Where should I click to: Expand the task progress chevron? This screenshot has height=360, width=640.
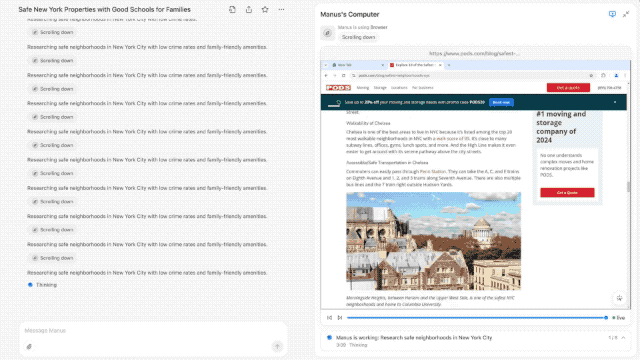[x=623, y=338]
